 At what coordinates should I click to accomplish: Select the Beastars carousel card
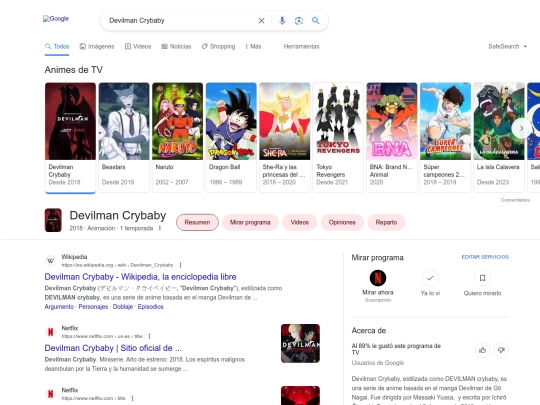pyautogui.click(x=124, y=137)
